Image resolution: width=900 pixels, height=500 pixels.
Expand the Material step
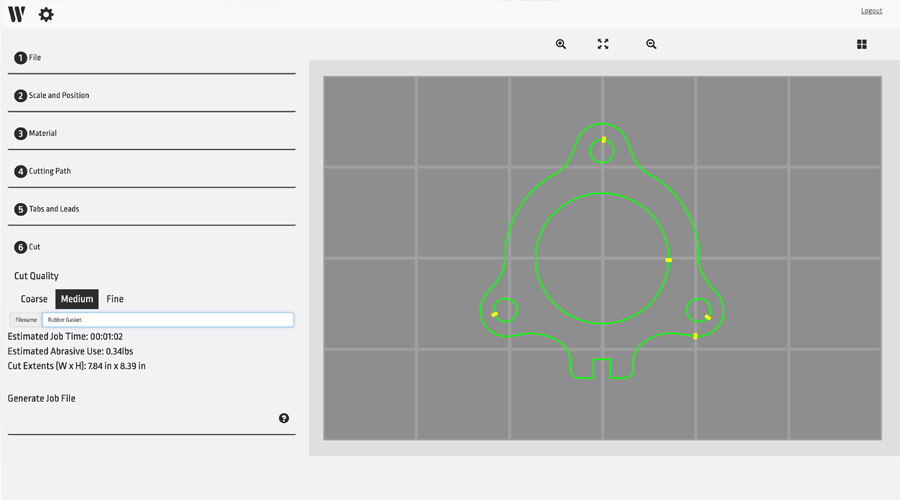(152, 133)
